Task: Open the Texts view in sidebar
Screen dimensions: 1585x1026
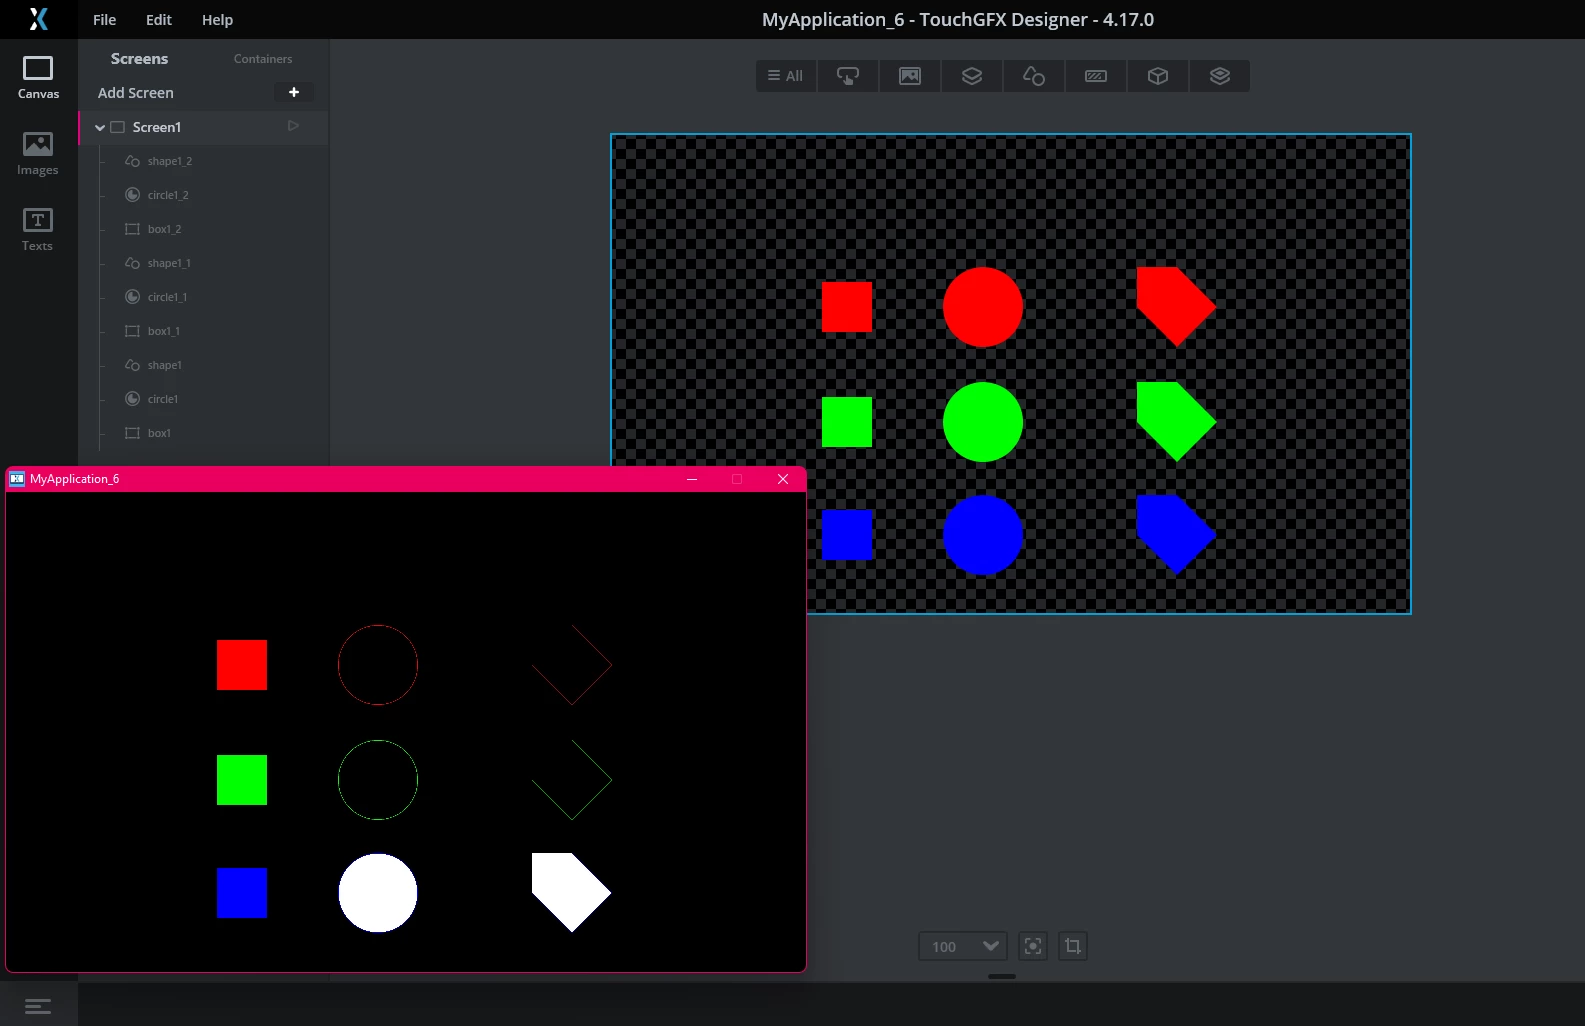Action: point(38,230)
